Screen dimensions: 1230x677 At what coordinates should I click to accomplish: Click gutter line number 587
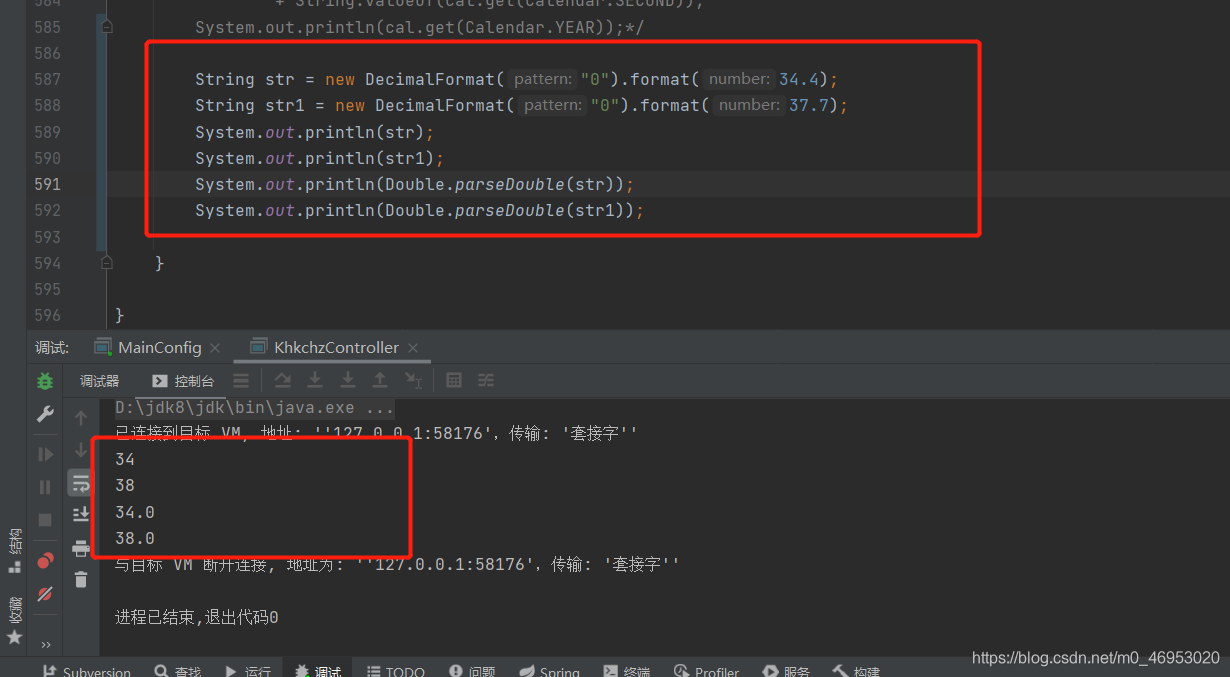point(46,79)
